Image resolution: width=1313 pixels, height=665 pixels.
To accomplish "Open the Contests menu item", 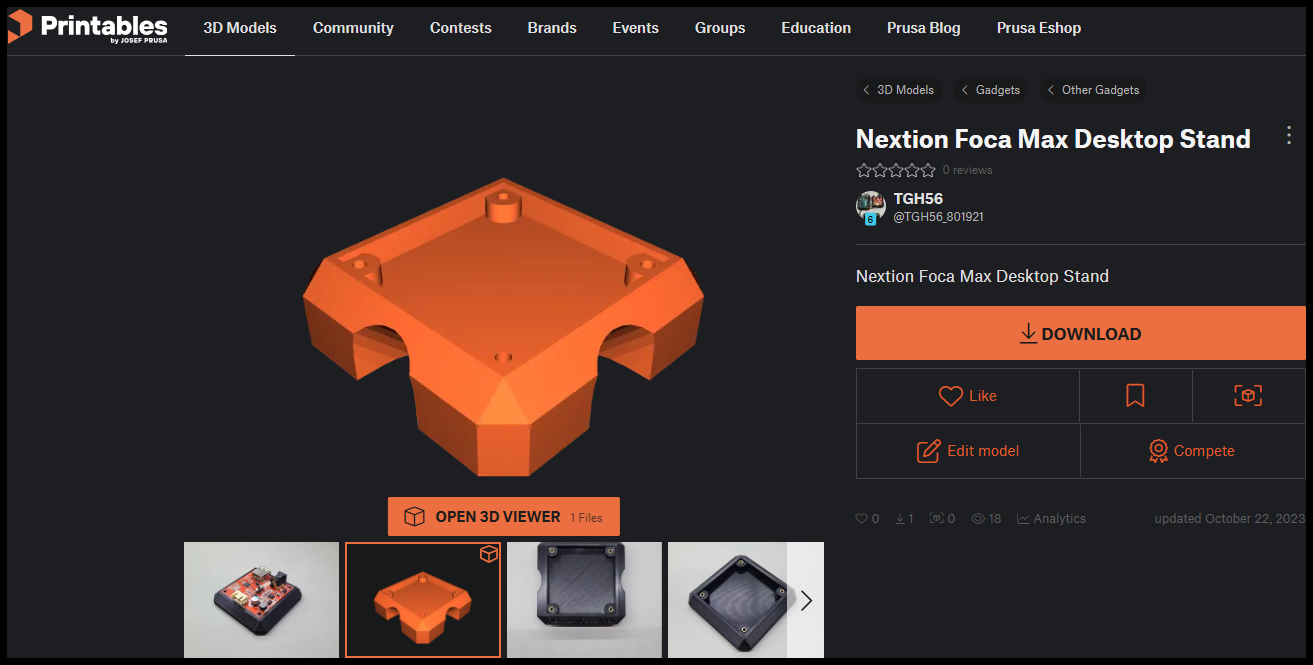I will point(460,28).
